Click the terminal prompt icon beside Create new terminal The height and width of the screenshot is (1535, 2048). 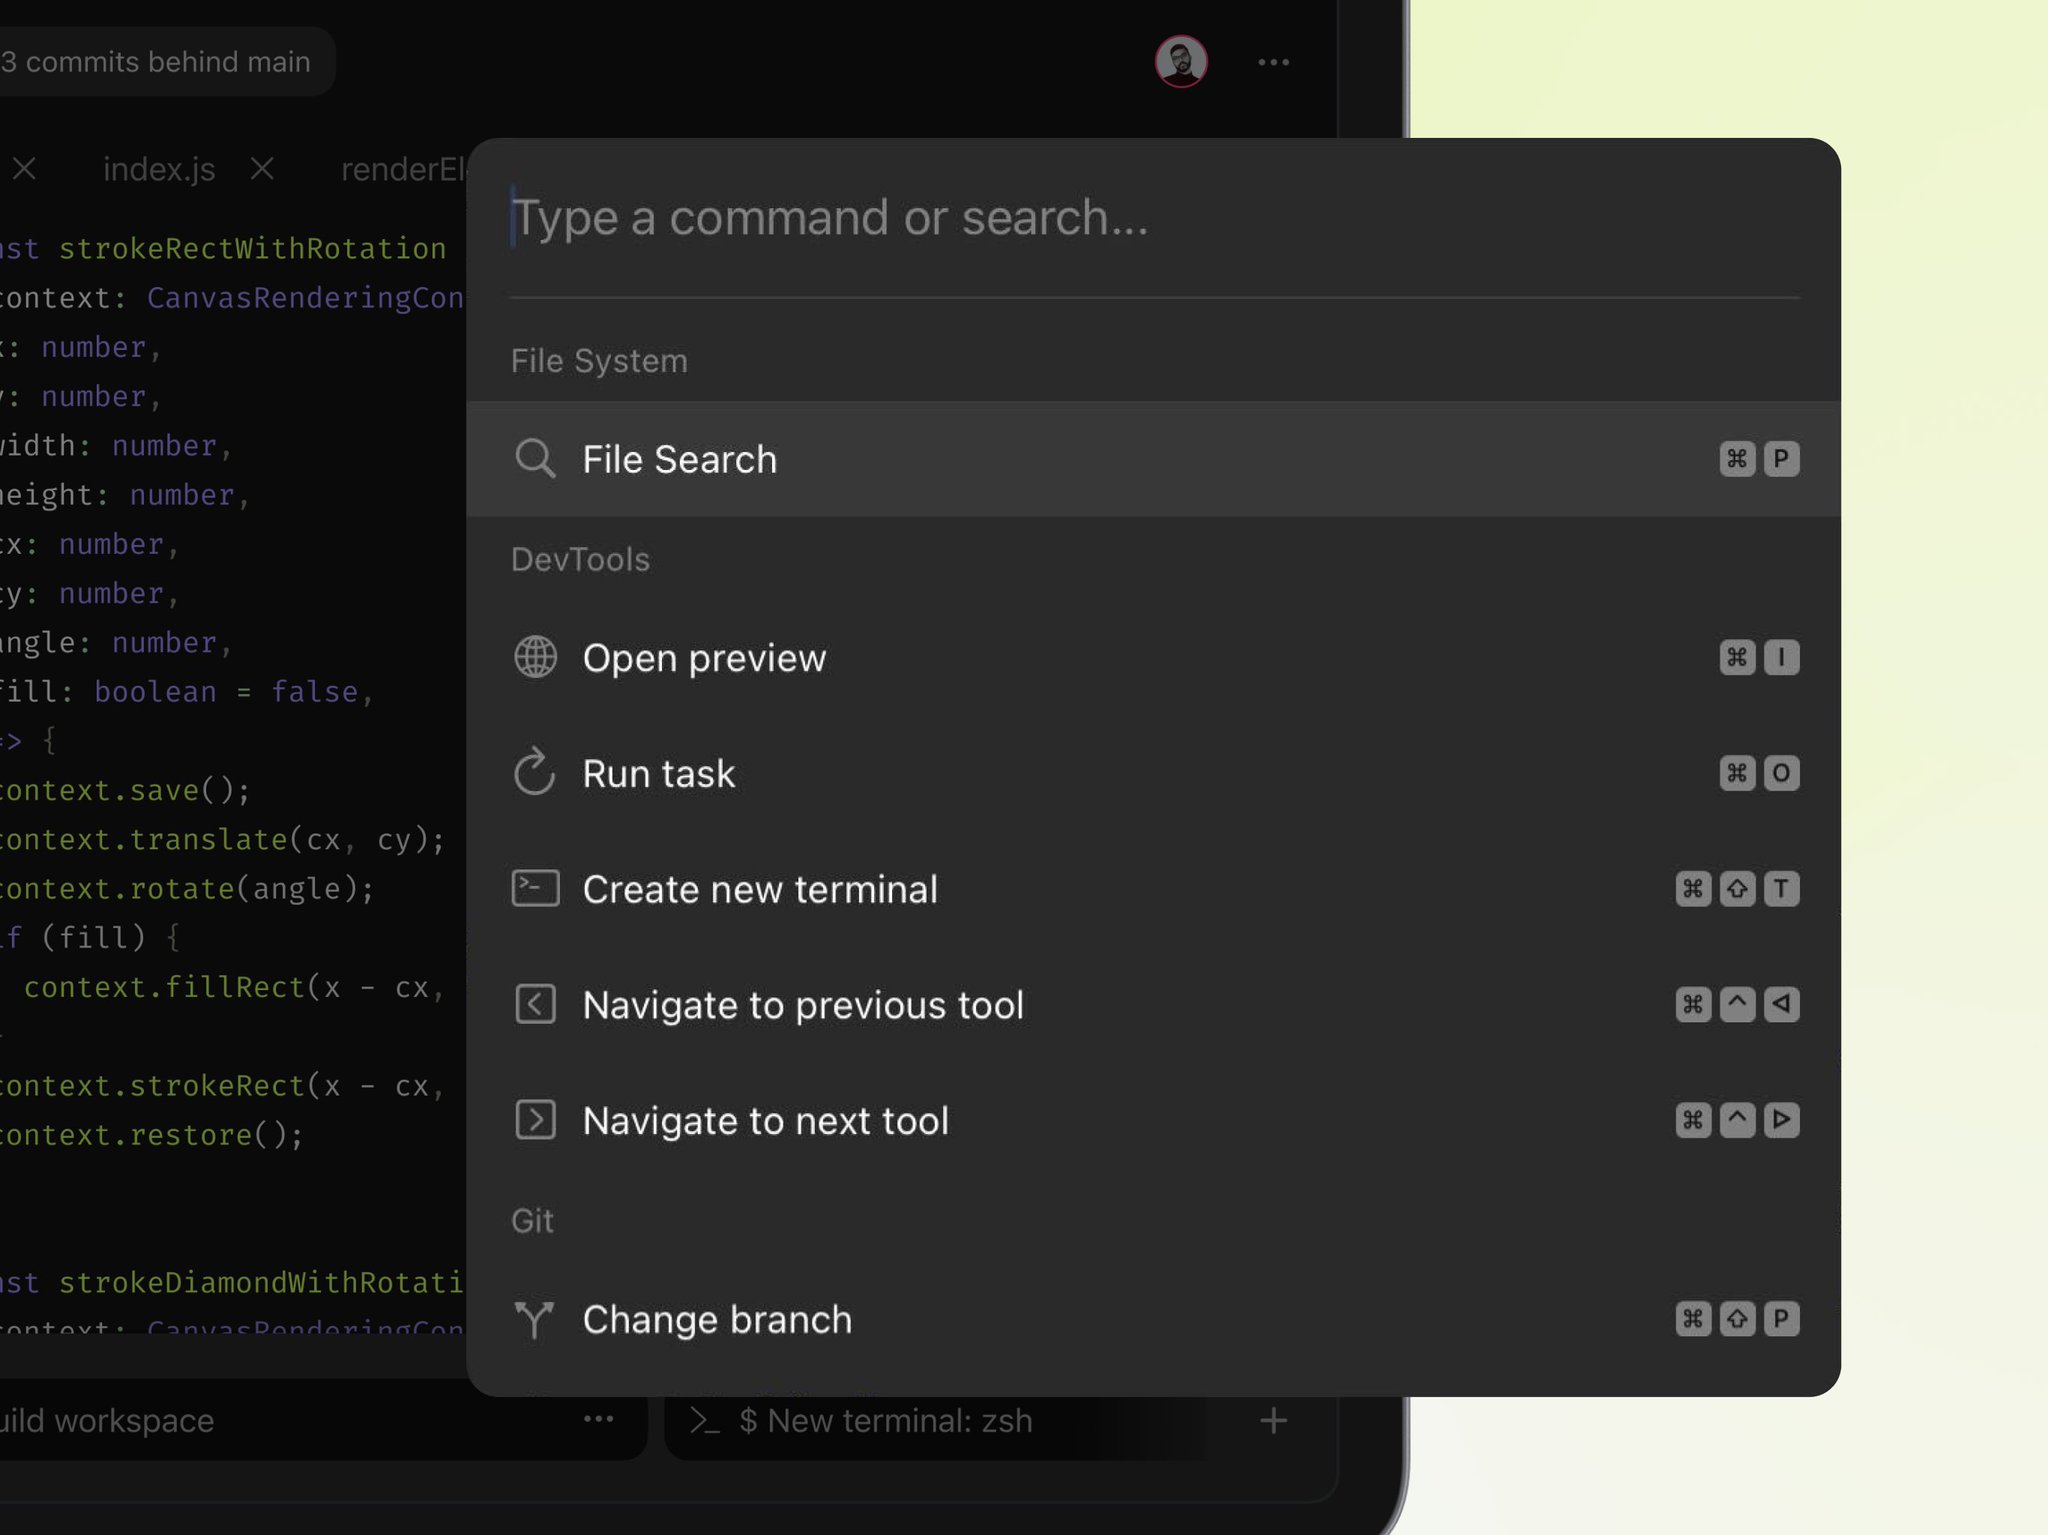point(536,889)
